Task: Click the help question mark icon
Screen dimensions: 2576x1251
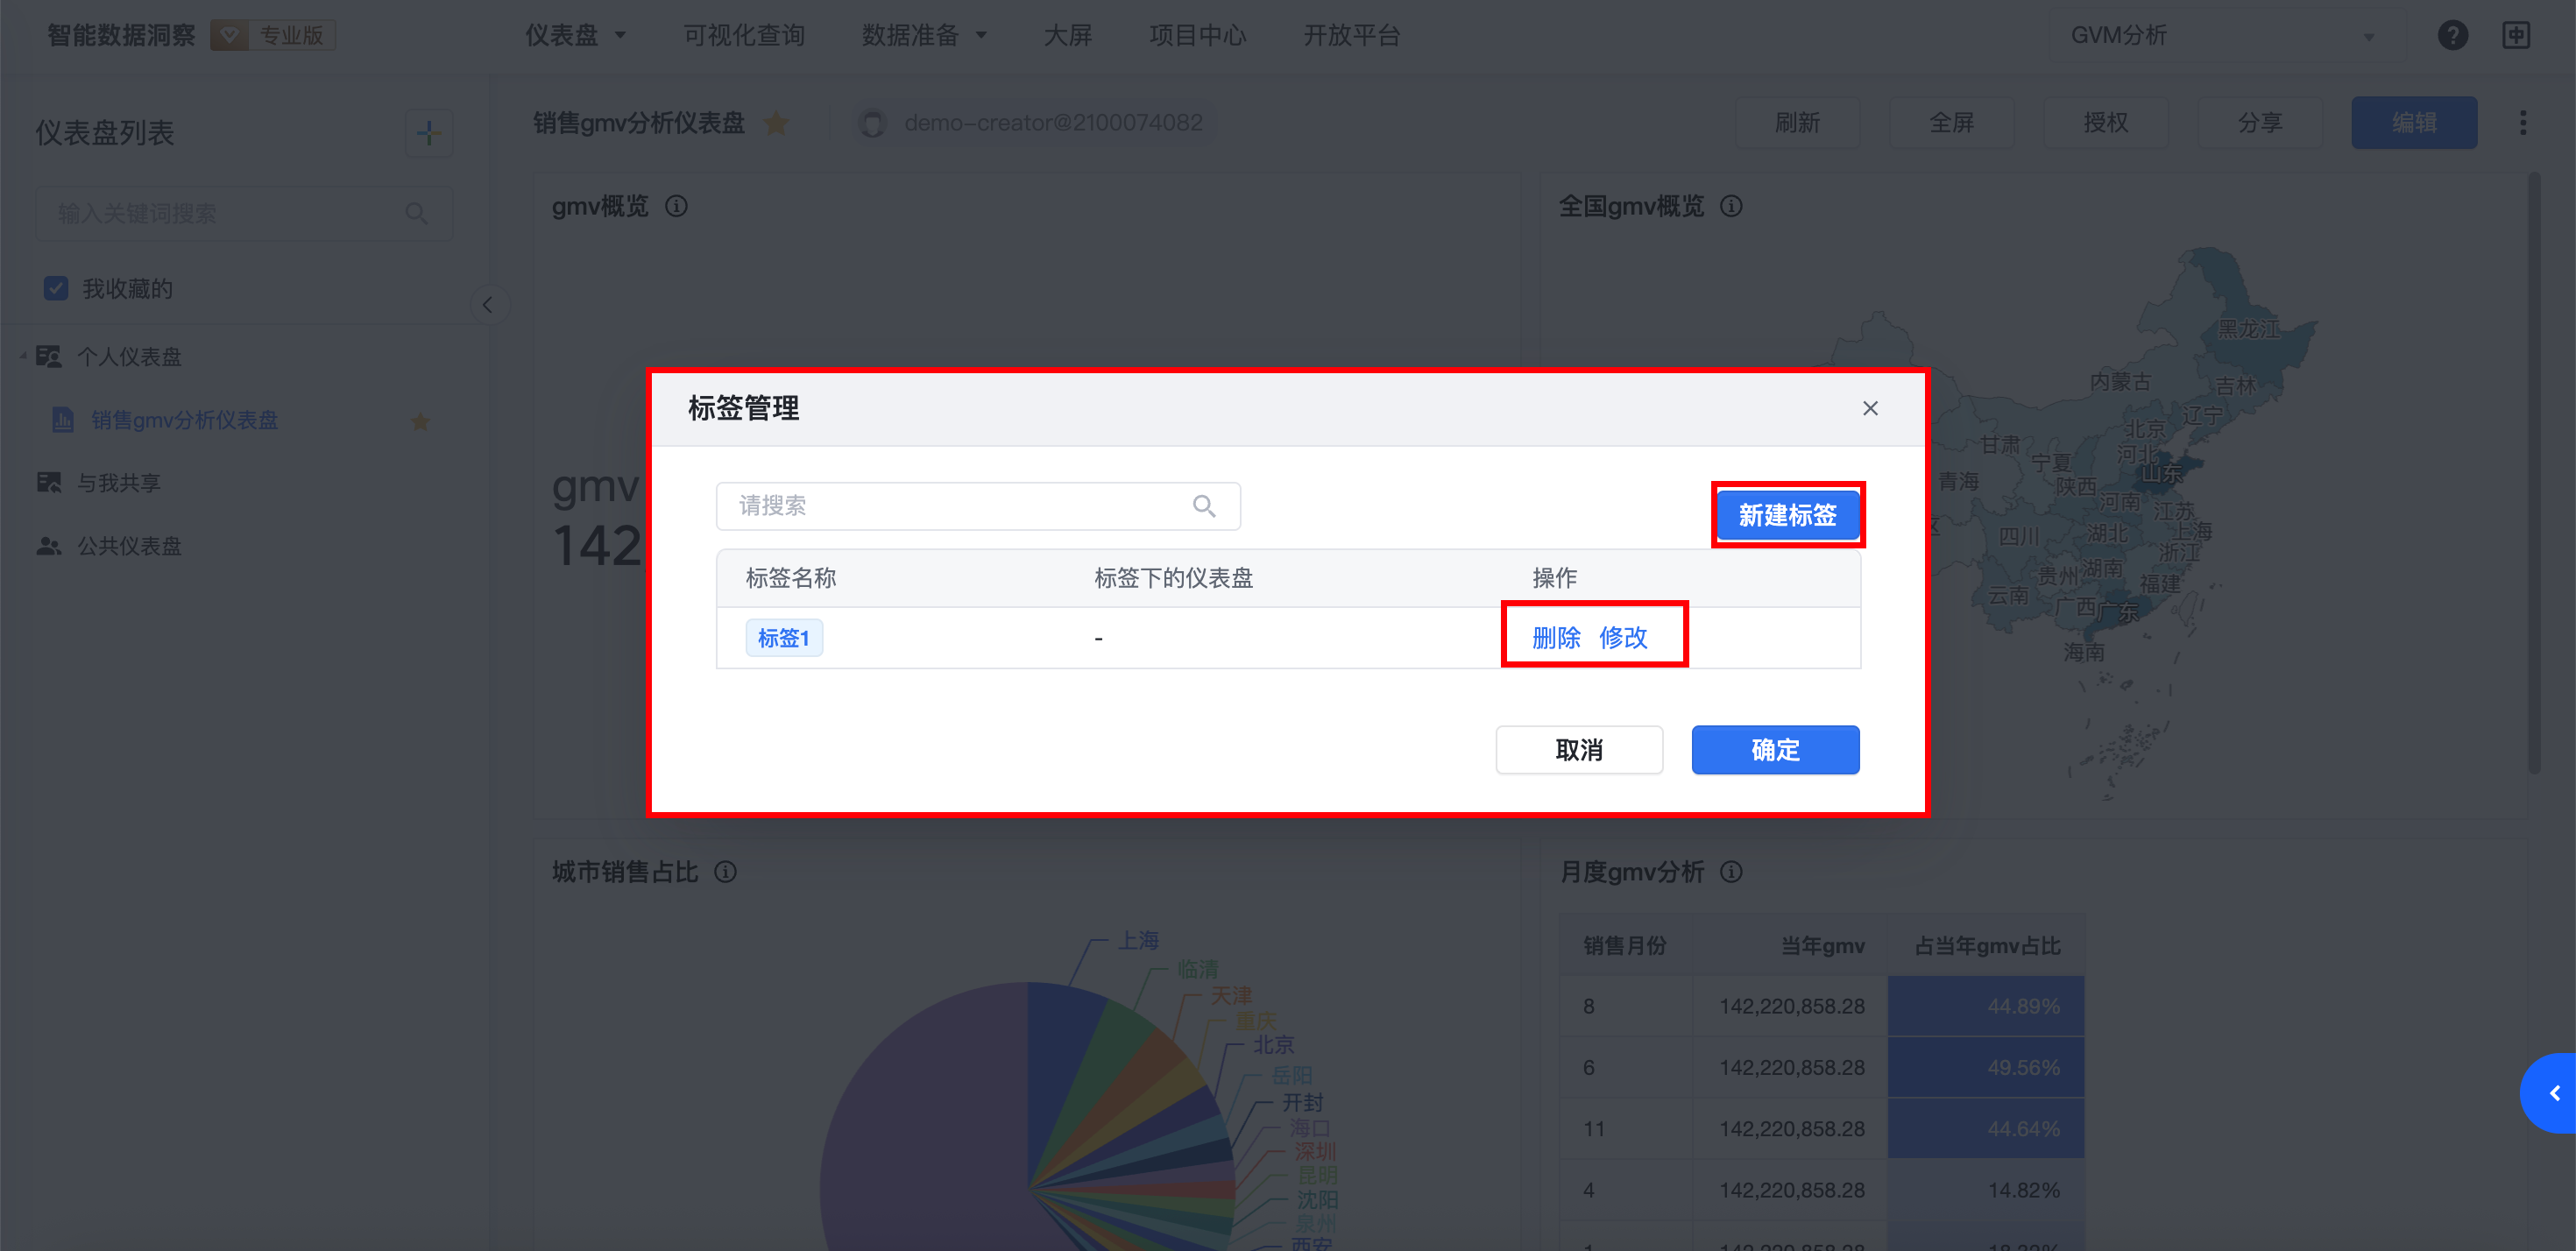Action: click(2452, 36)
